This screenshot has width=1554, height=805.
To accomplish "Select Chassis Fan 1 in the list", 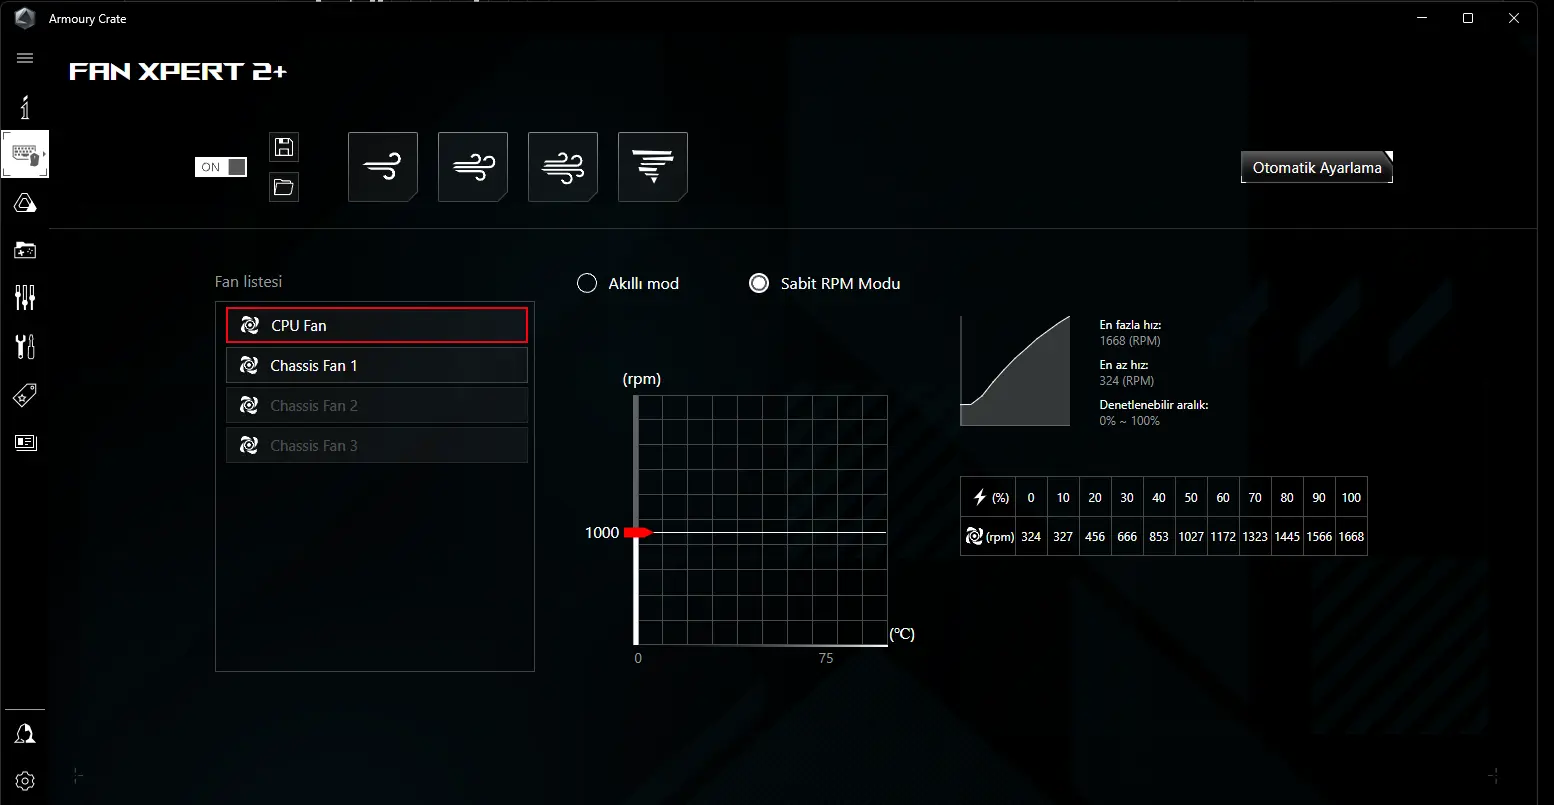I will pyautogui.click(x=377, y=365).
